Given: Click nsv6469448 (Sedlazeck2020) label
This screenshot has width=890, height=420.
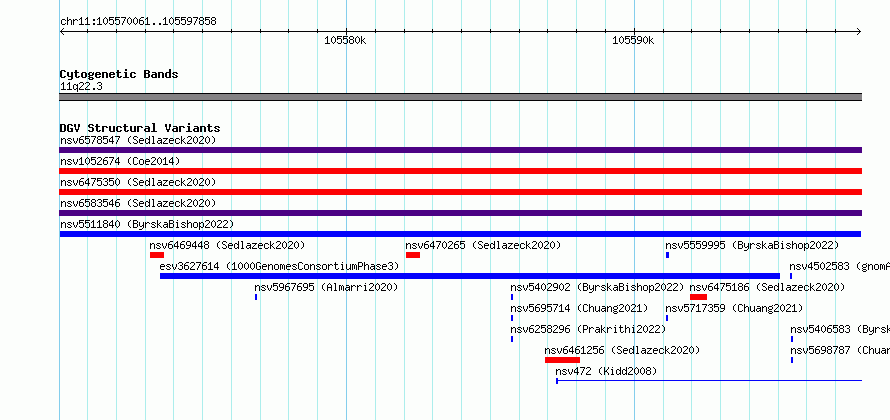Looking at the screenshot, I should 227,245.
